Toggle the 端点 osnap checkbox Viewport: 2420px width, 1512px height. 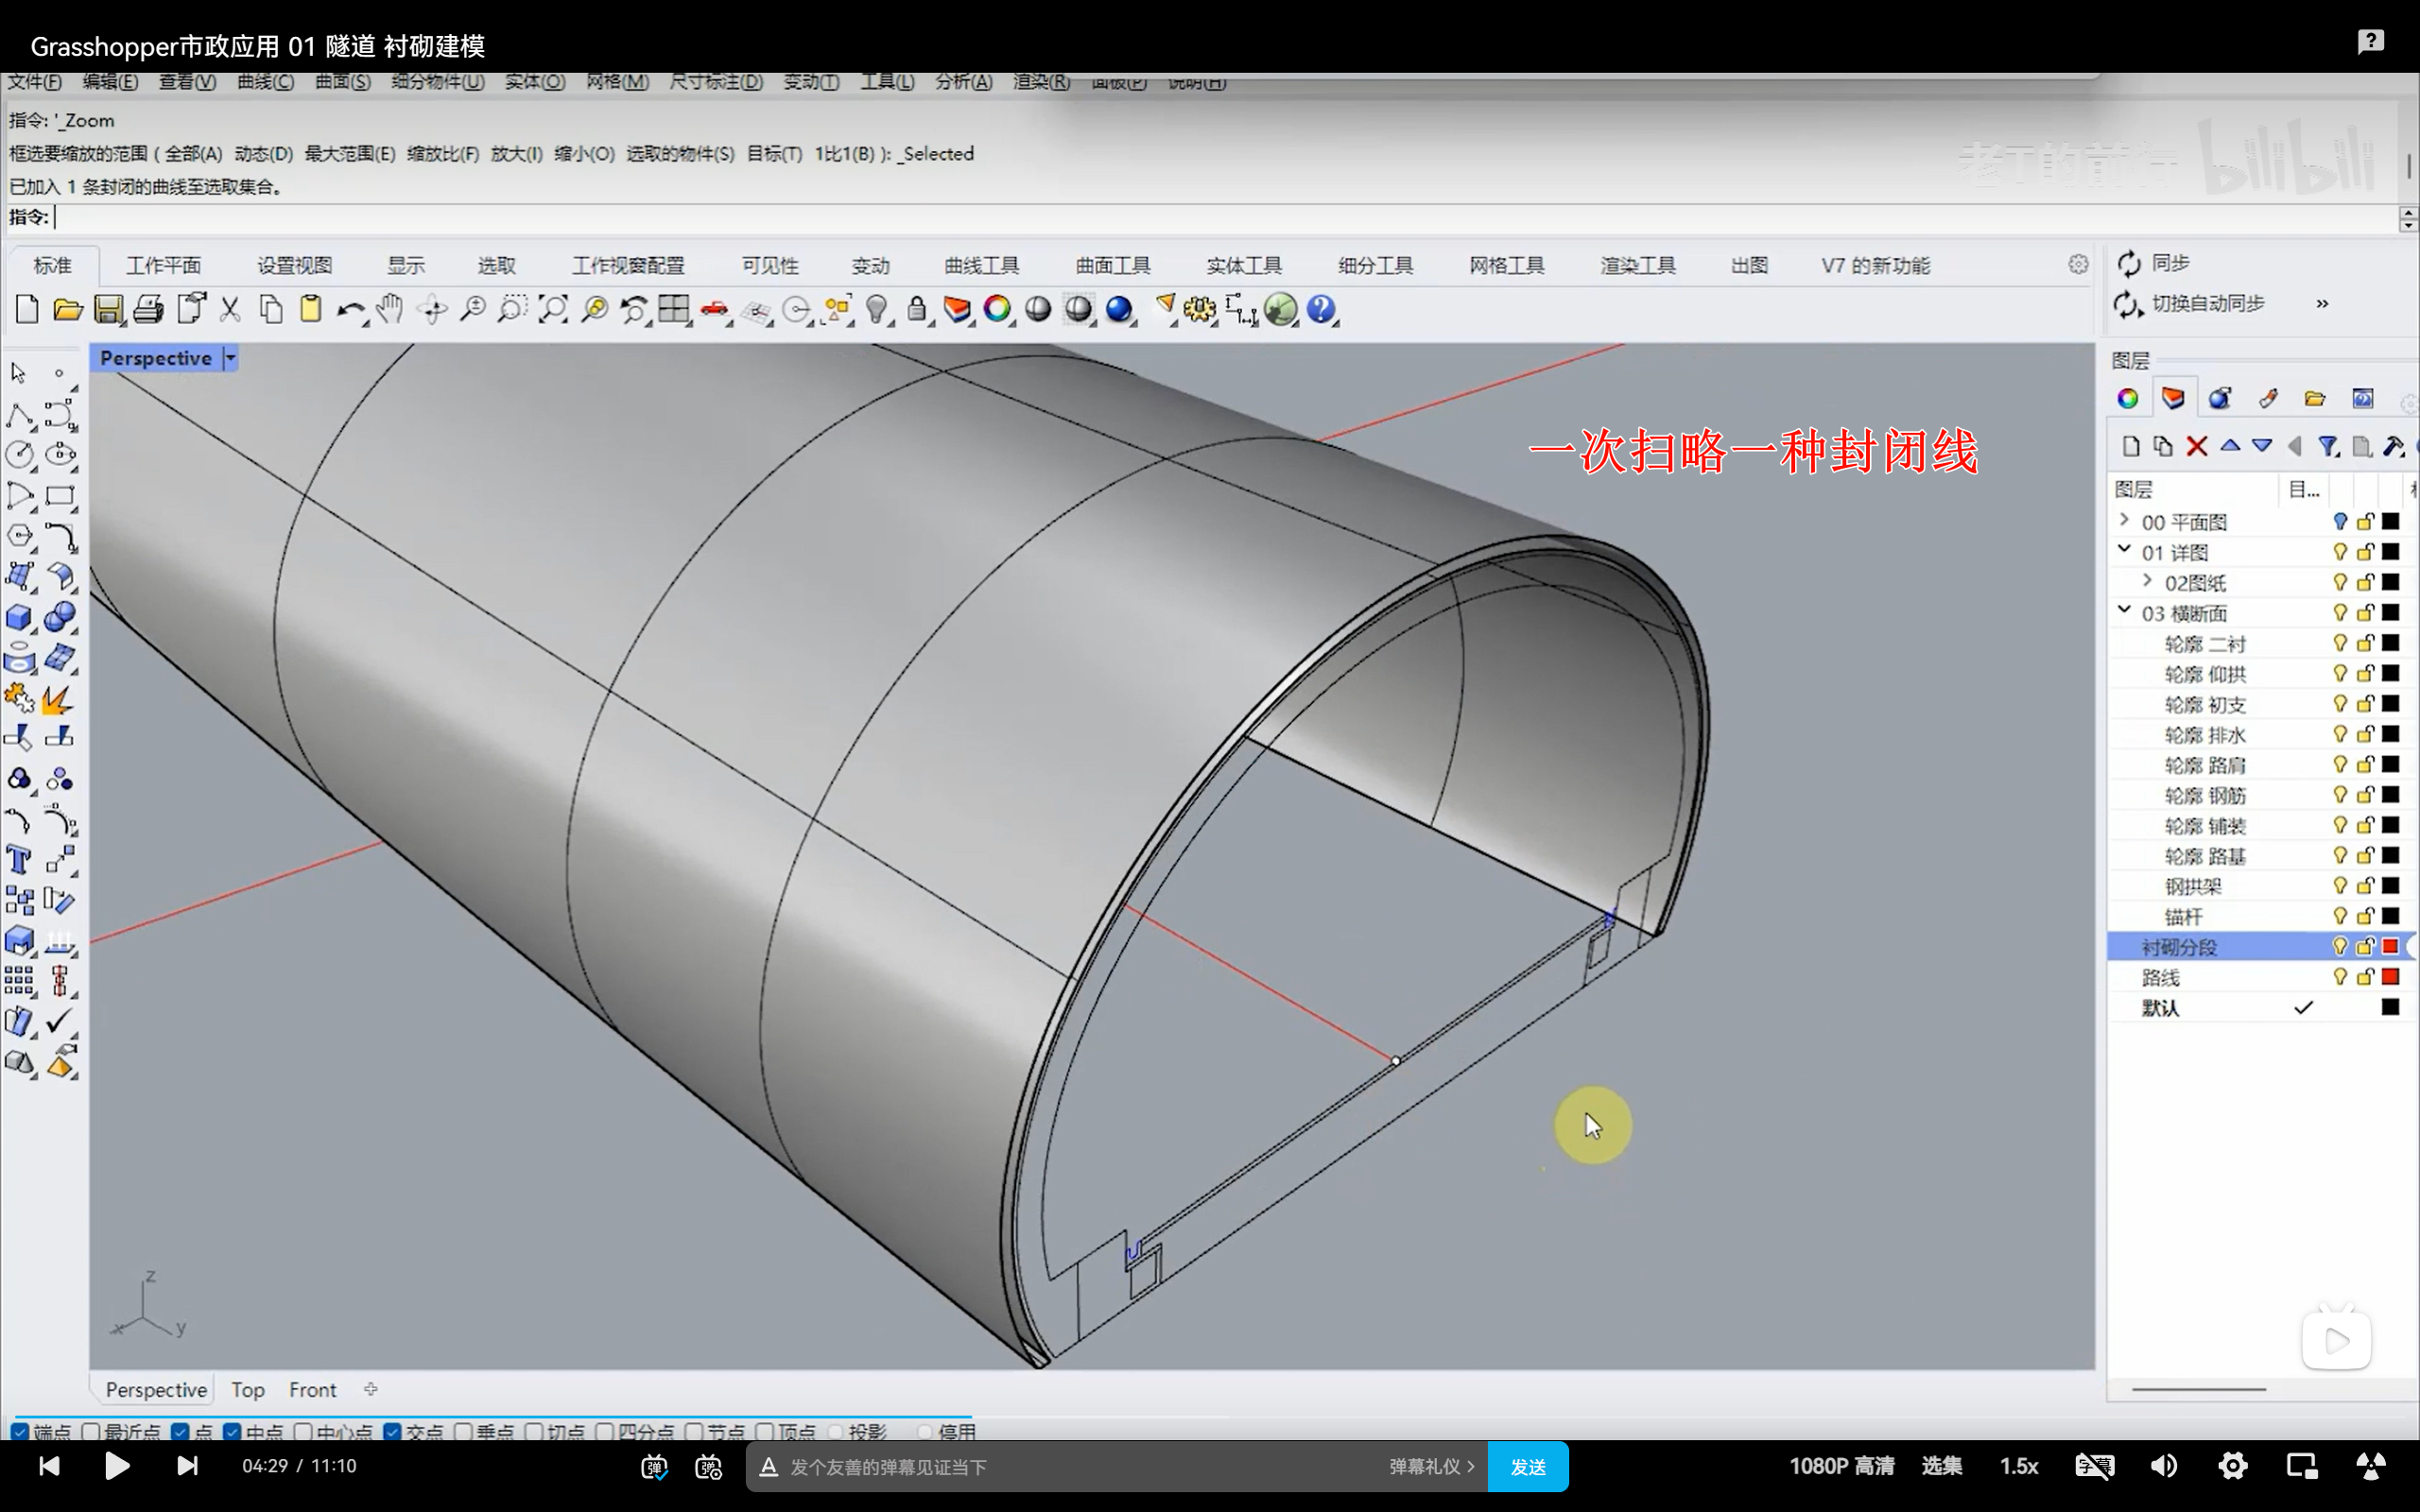(20, 1432)
